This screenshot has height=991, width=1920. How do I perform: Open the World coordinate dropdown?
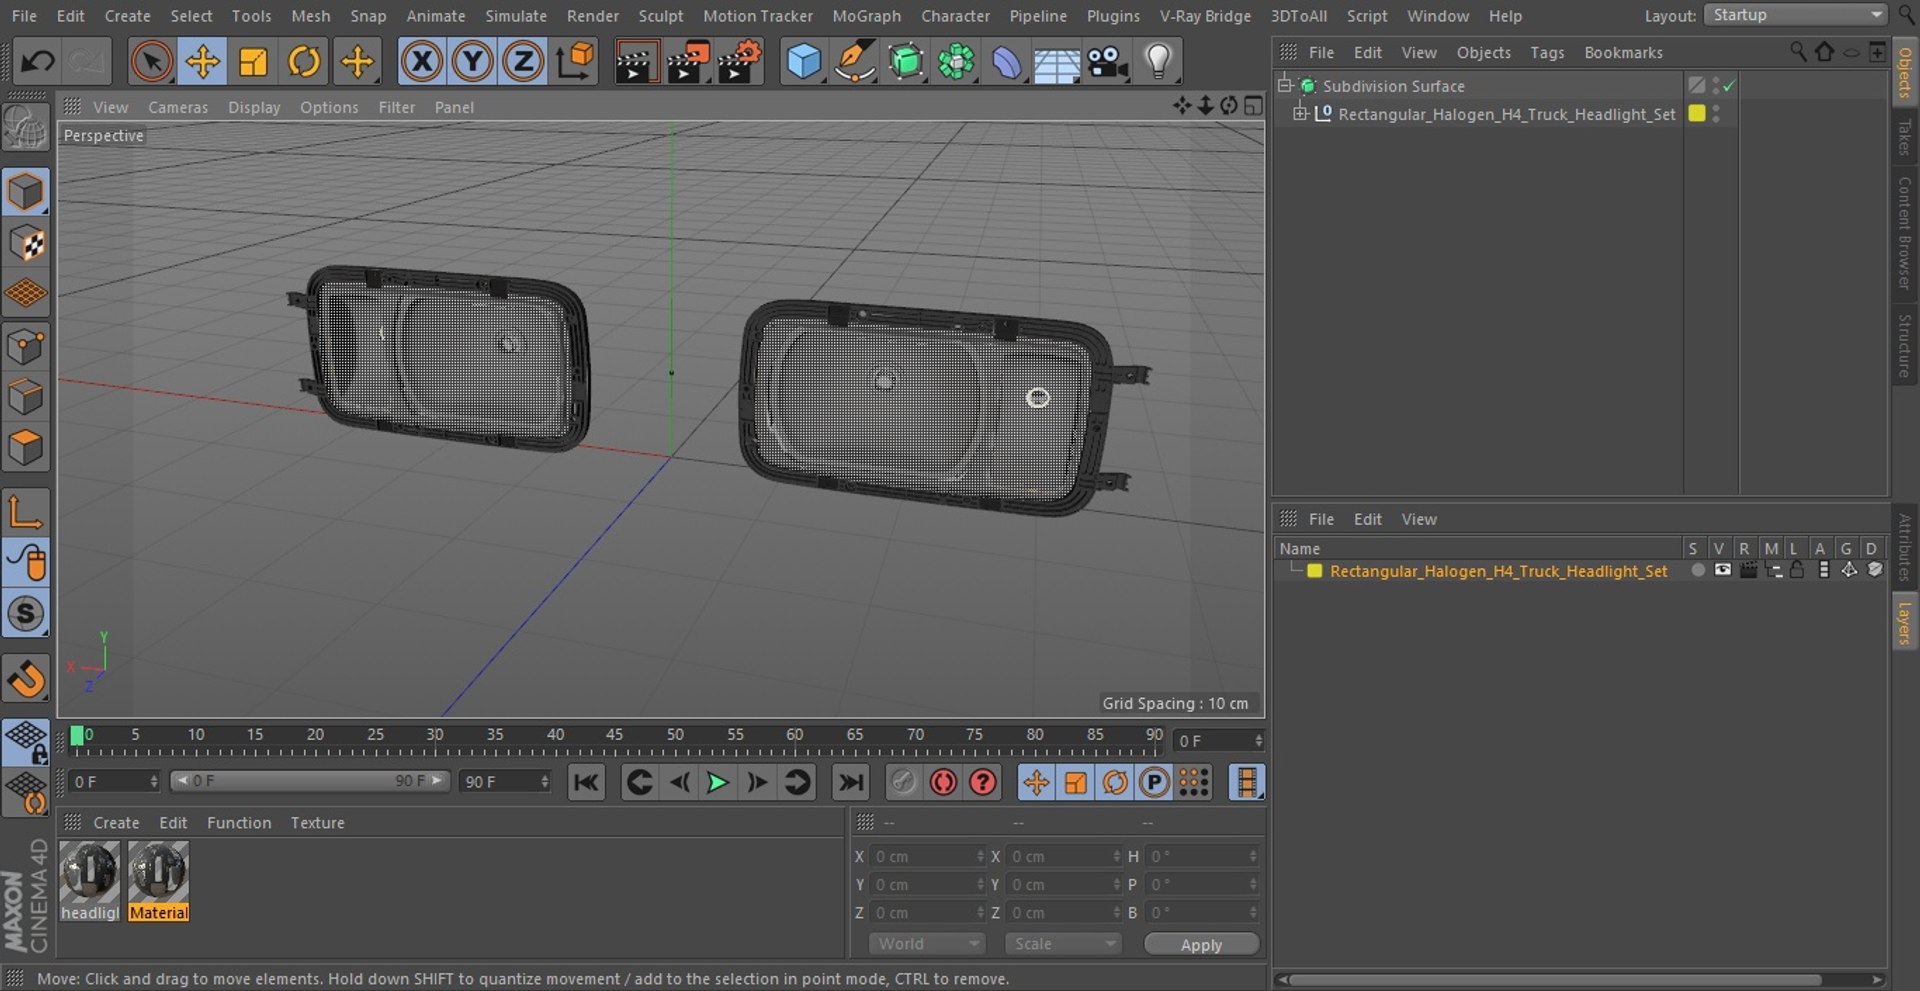[927, 944]
